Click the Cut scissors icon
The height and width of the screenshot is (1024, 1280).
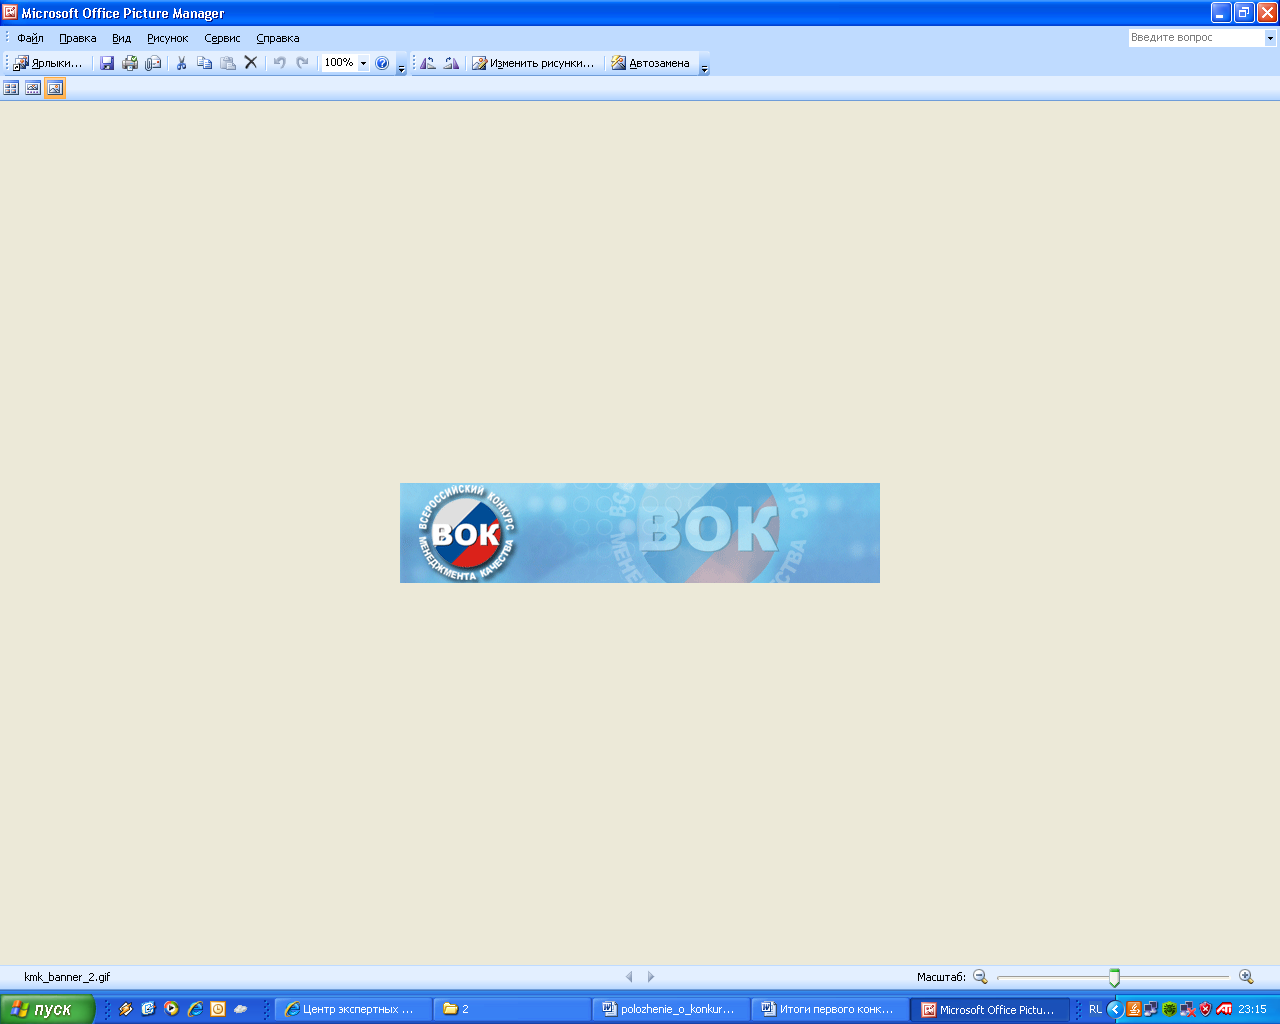click(x=182, y=63)
